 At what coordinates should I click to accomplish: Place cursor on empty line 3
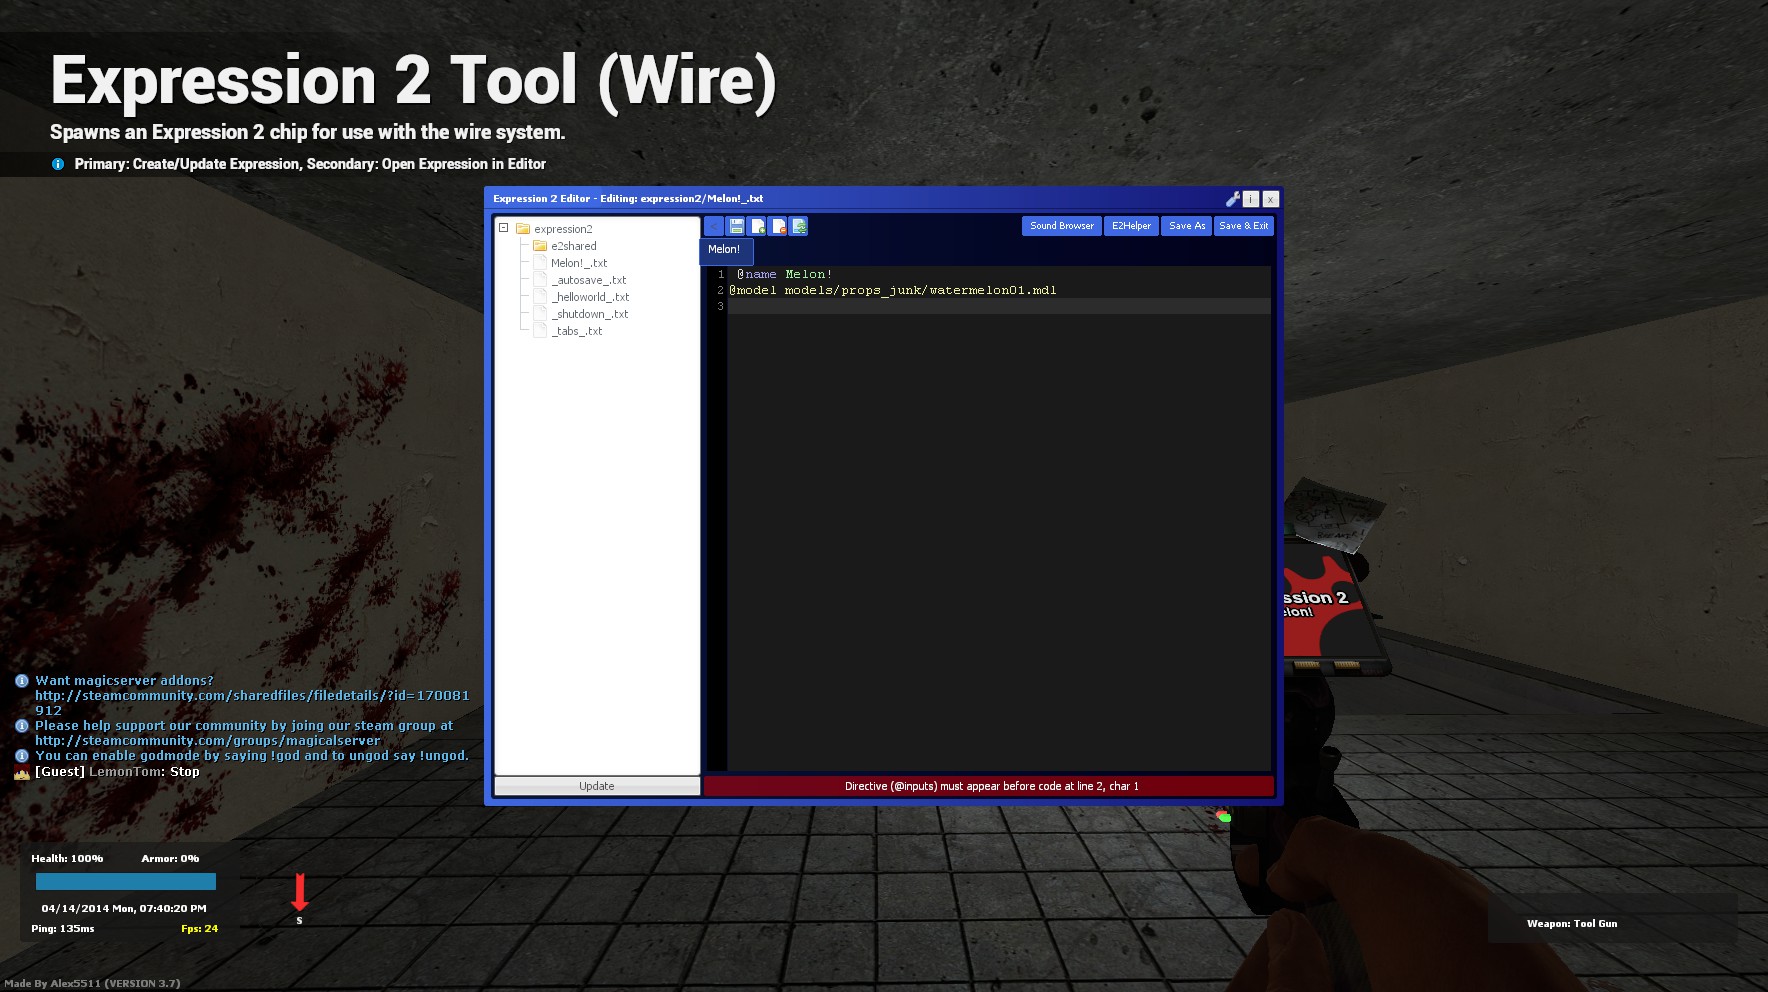click(999, 306)
